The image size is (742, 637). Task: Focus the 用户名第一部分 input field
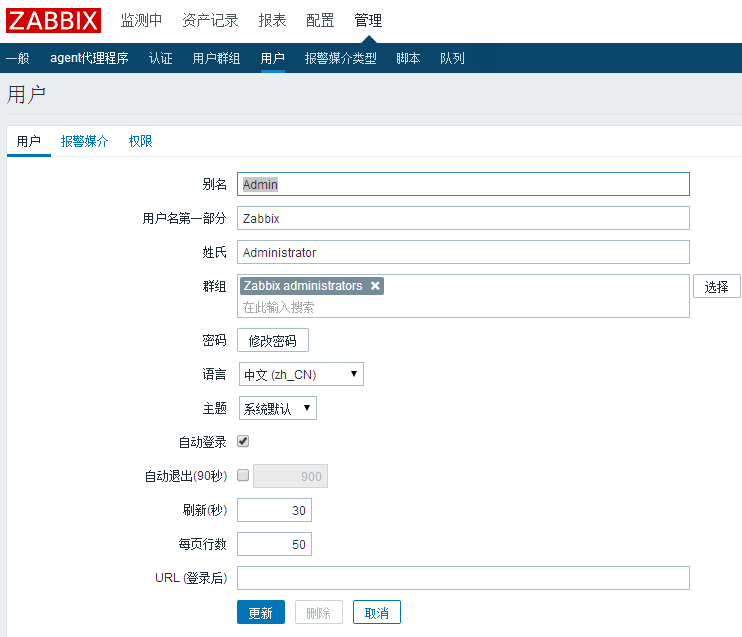coord(463,218)
